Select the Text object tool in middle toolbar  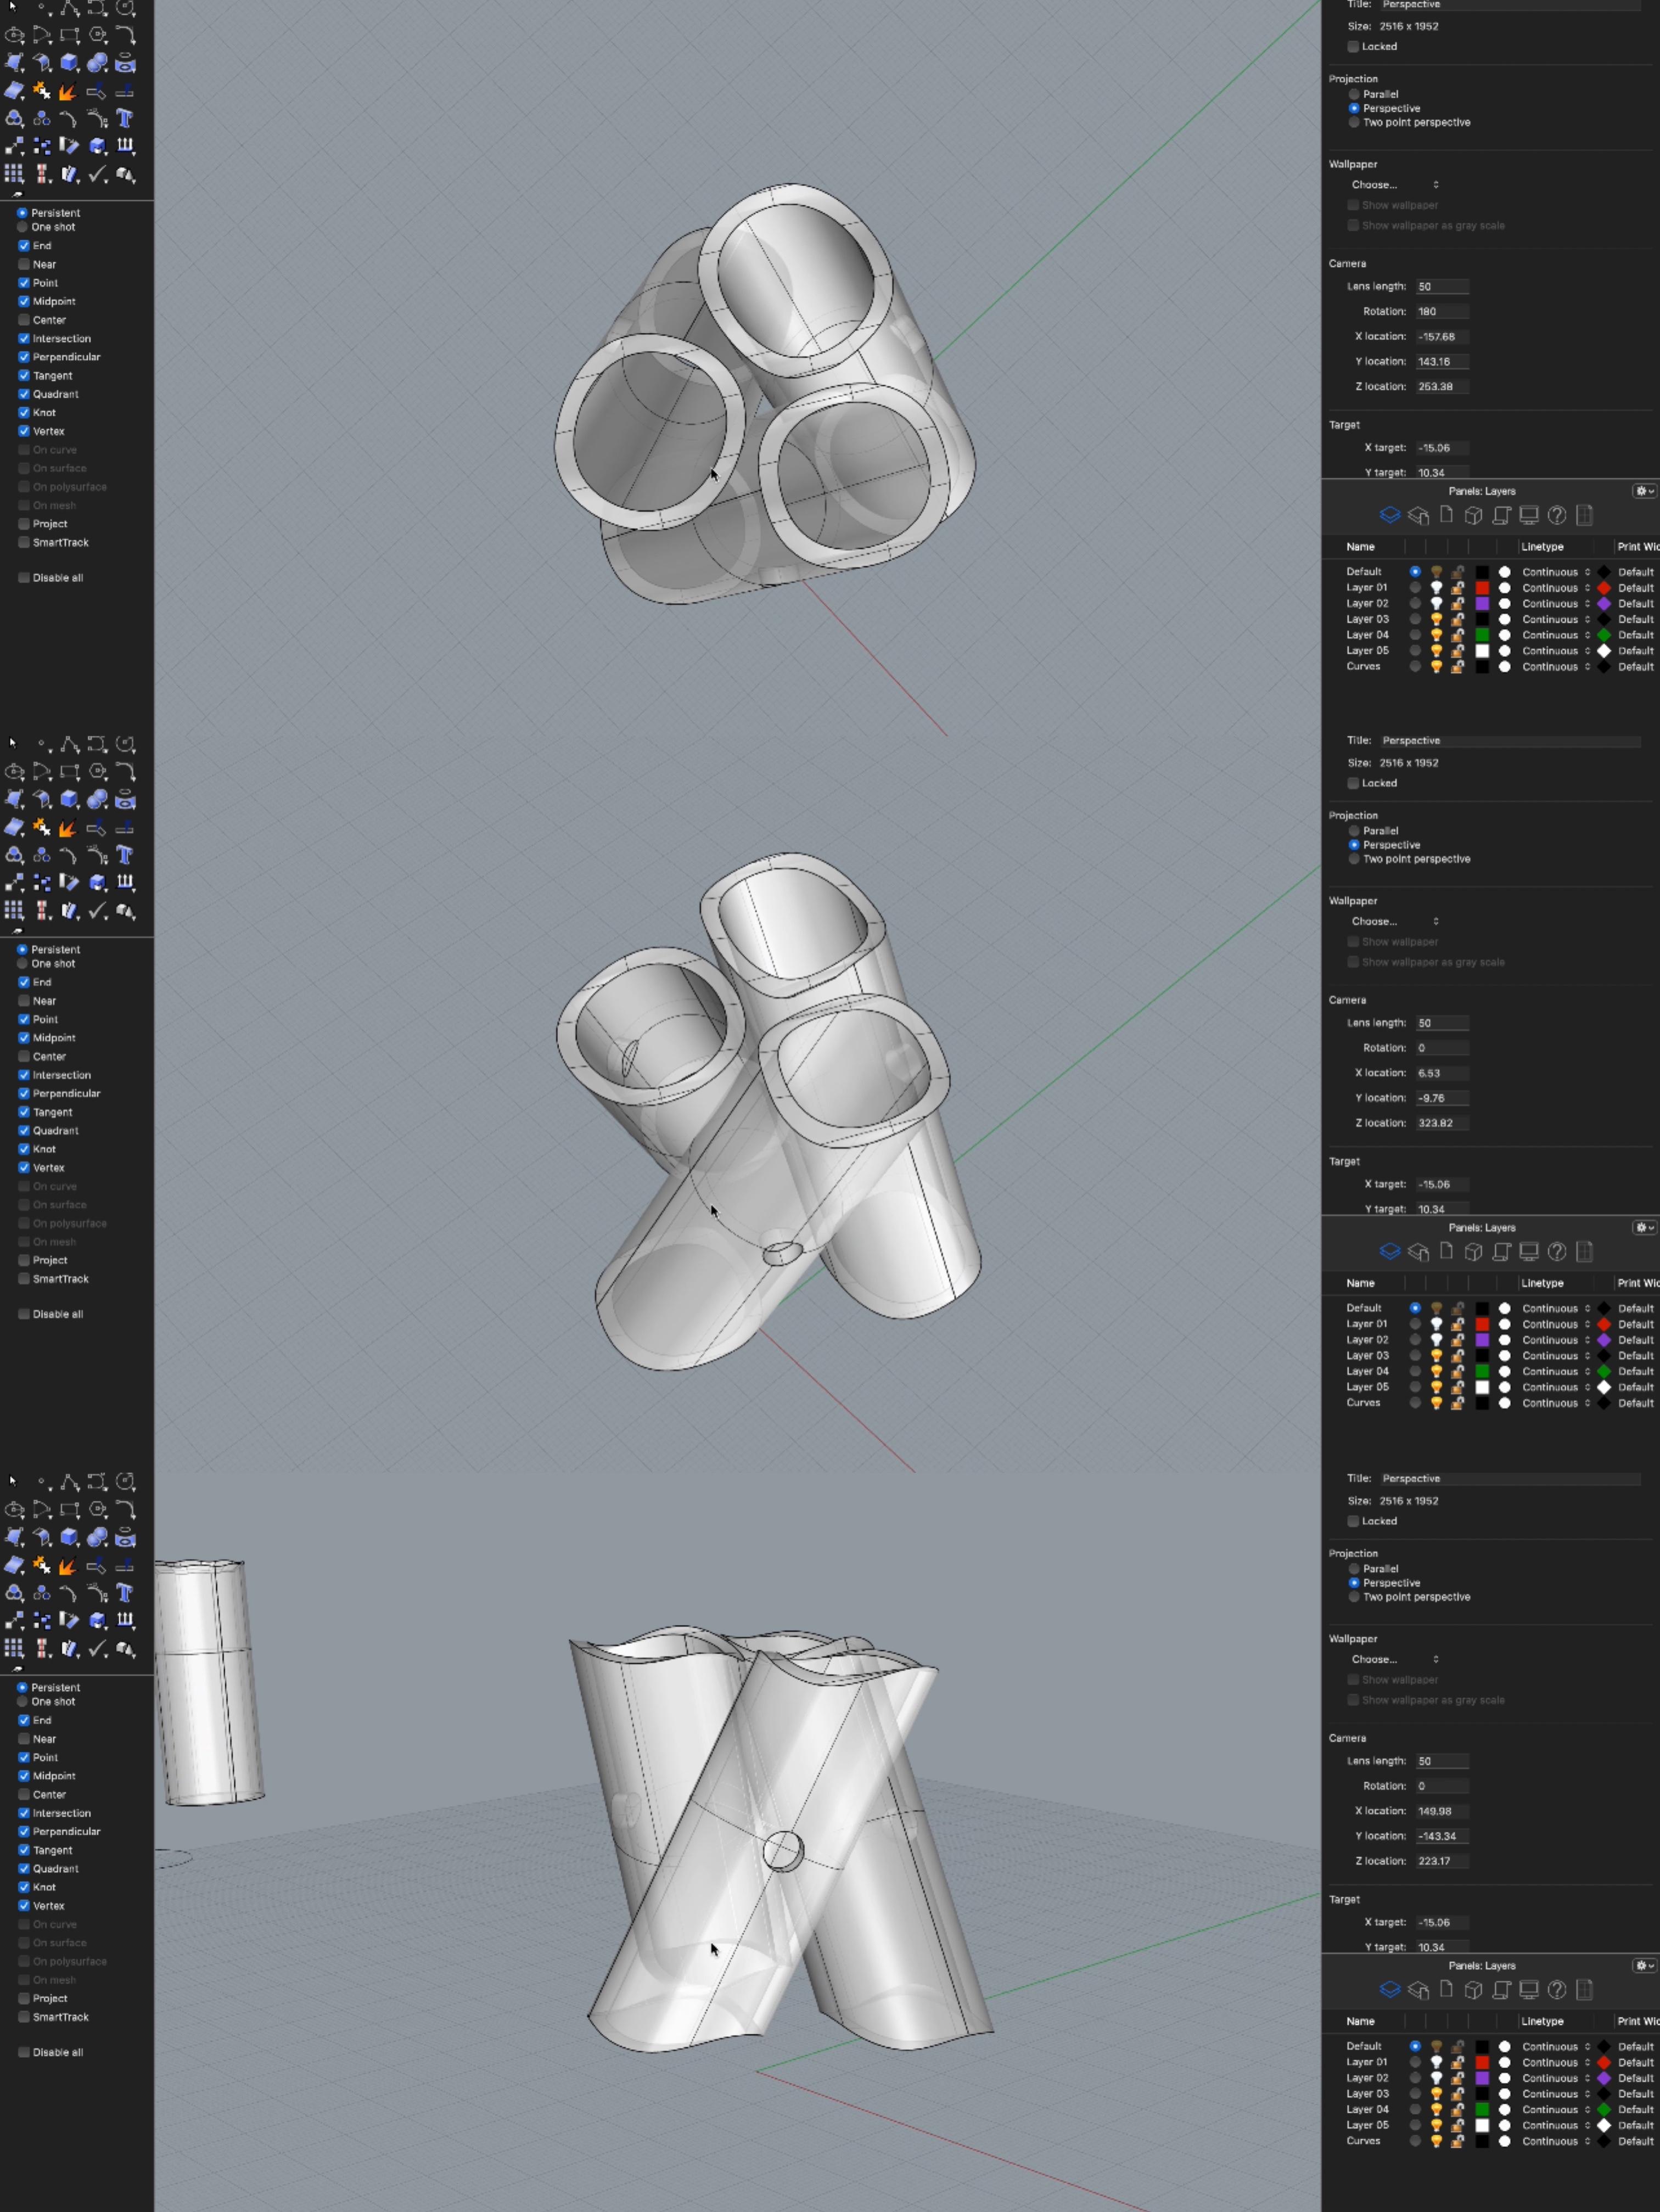click(x=125, y=855)
